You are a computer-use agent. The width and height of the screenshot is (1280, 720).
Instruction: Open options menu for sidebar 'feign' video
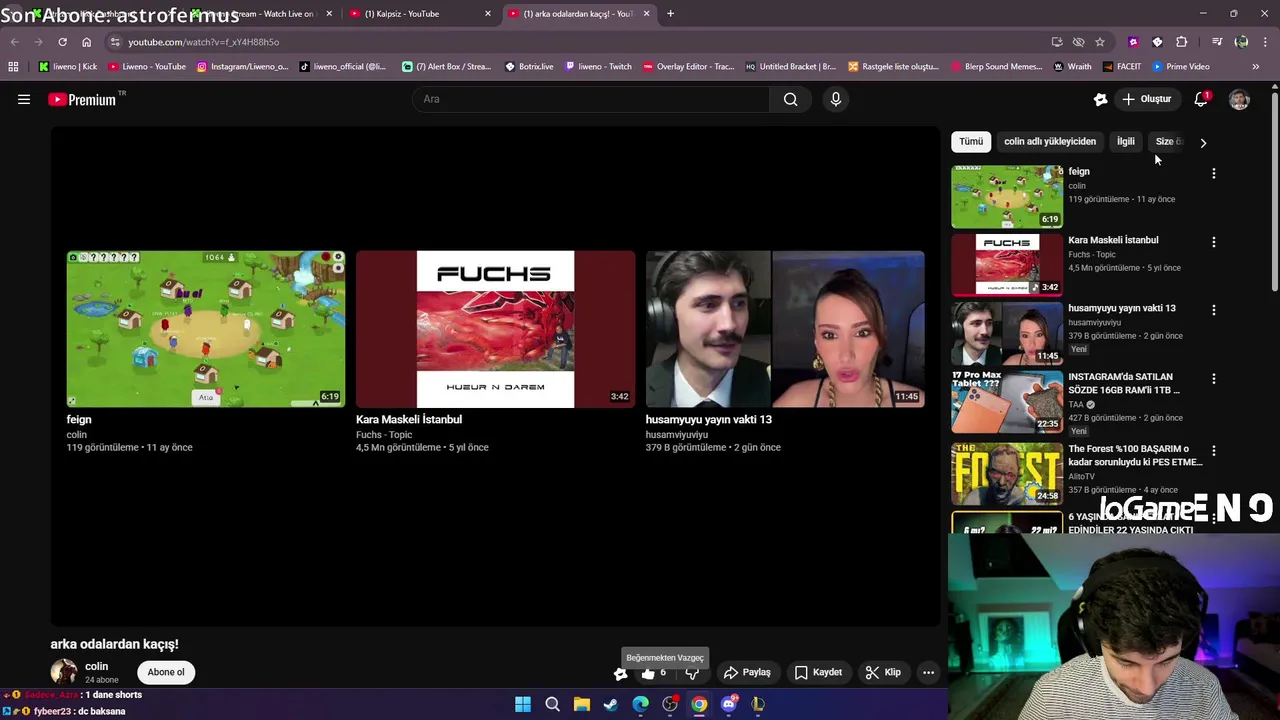(x=1214, y=174)
